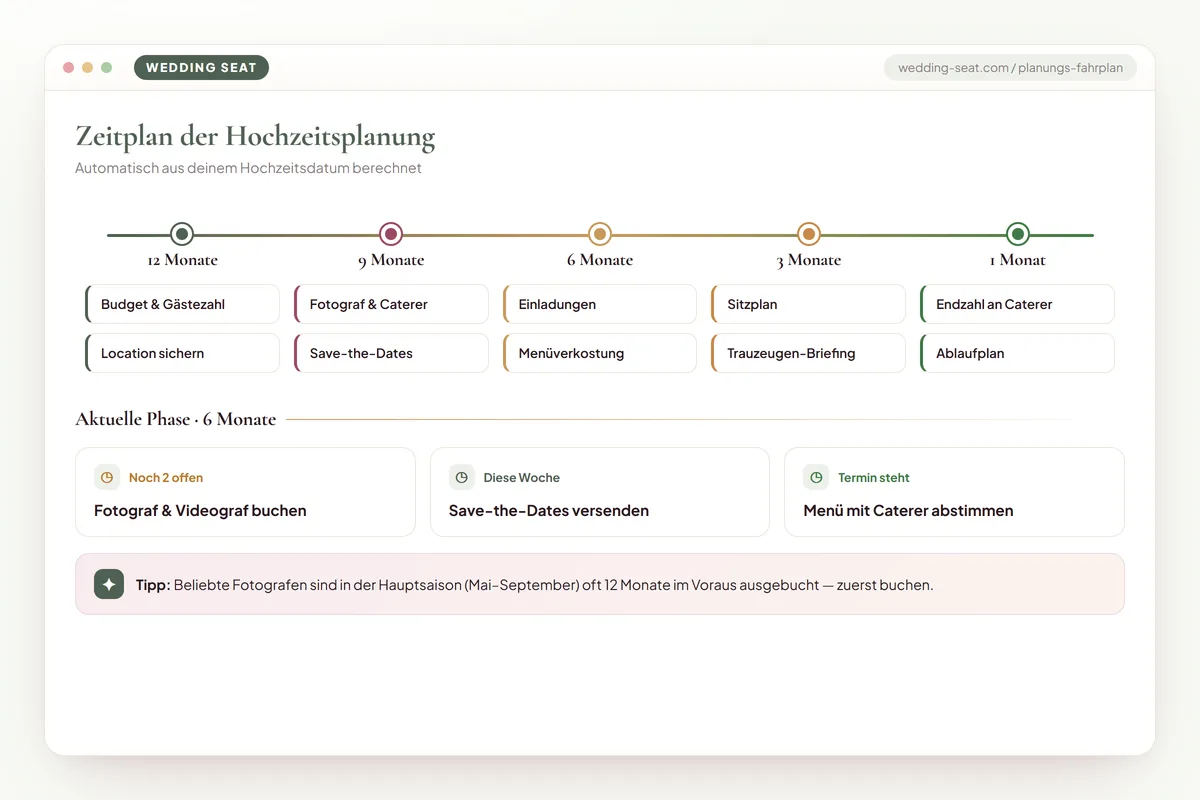
Task: Click the "Termin steht" status label
Action: [x=874, y=478]
